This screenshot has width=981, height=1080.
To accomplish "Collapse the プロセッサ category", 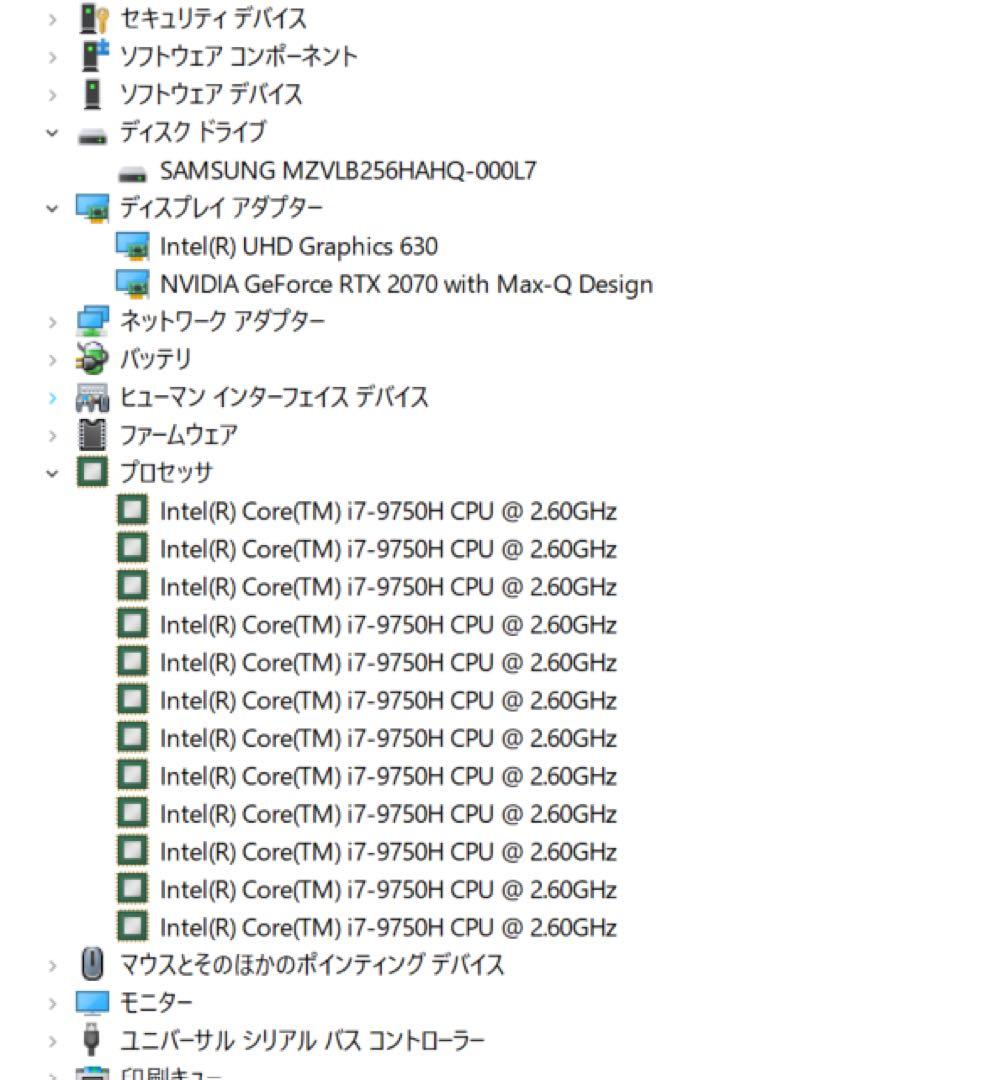I will [52, 472].
